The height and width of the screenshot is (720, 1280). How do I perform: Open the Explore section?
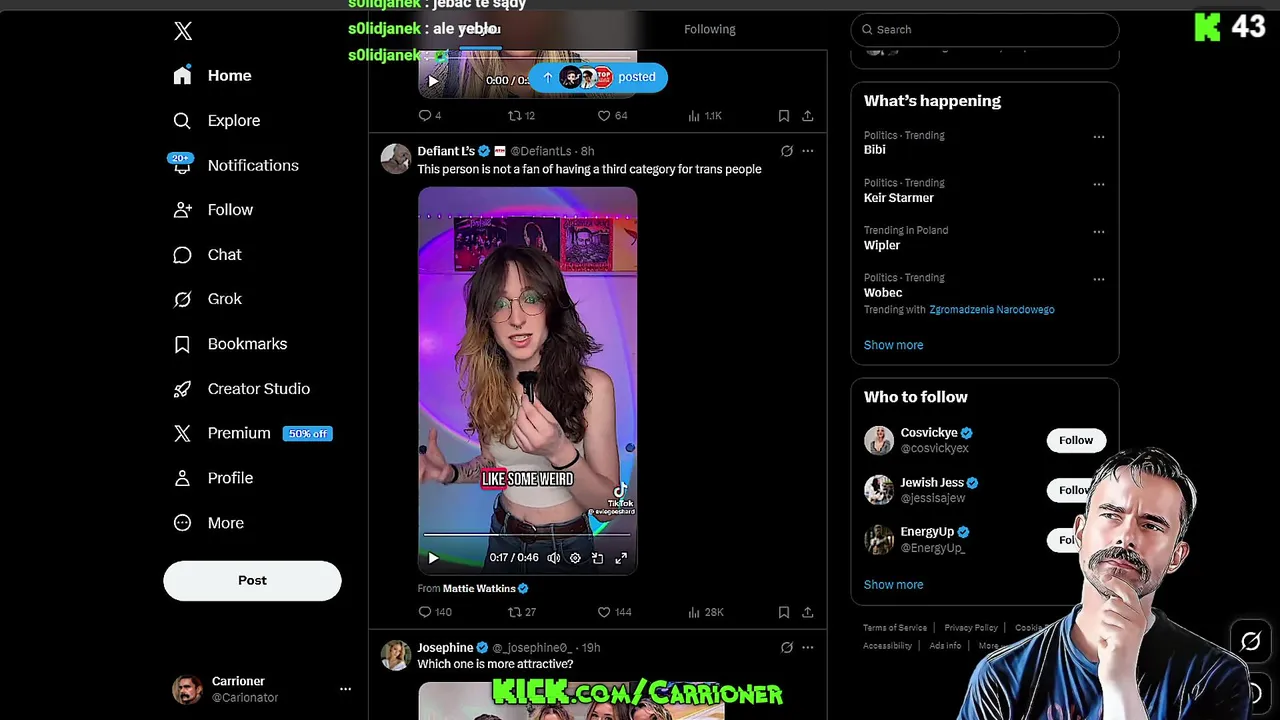216,121
